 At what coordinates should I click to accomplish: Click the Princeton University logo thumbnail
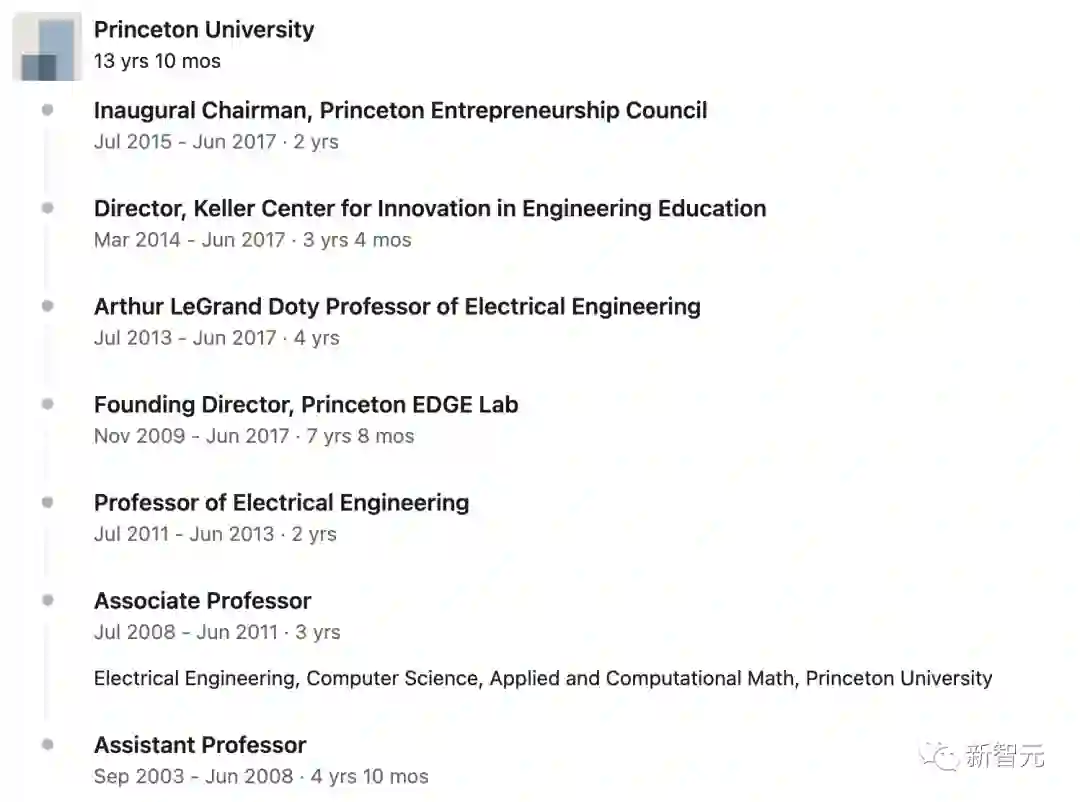pyautogui.click(x=47, y=47)
